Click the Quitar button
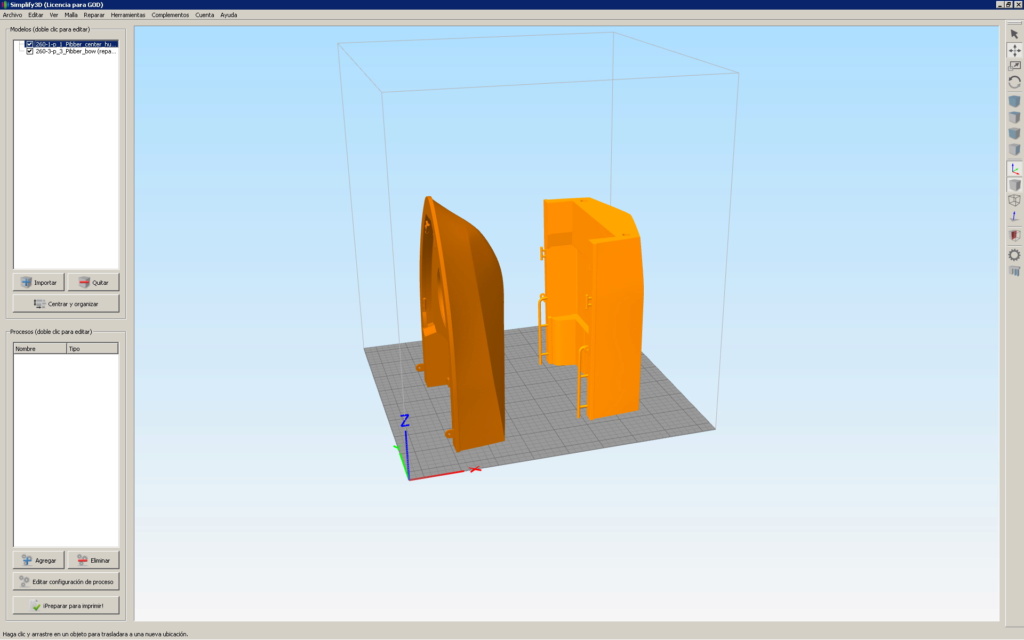Viewport: 1024px width, 640px height. point(93,282)
